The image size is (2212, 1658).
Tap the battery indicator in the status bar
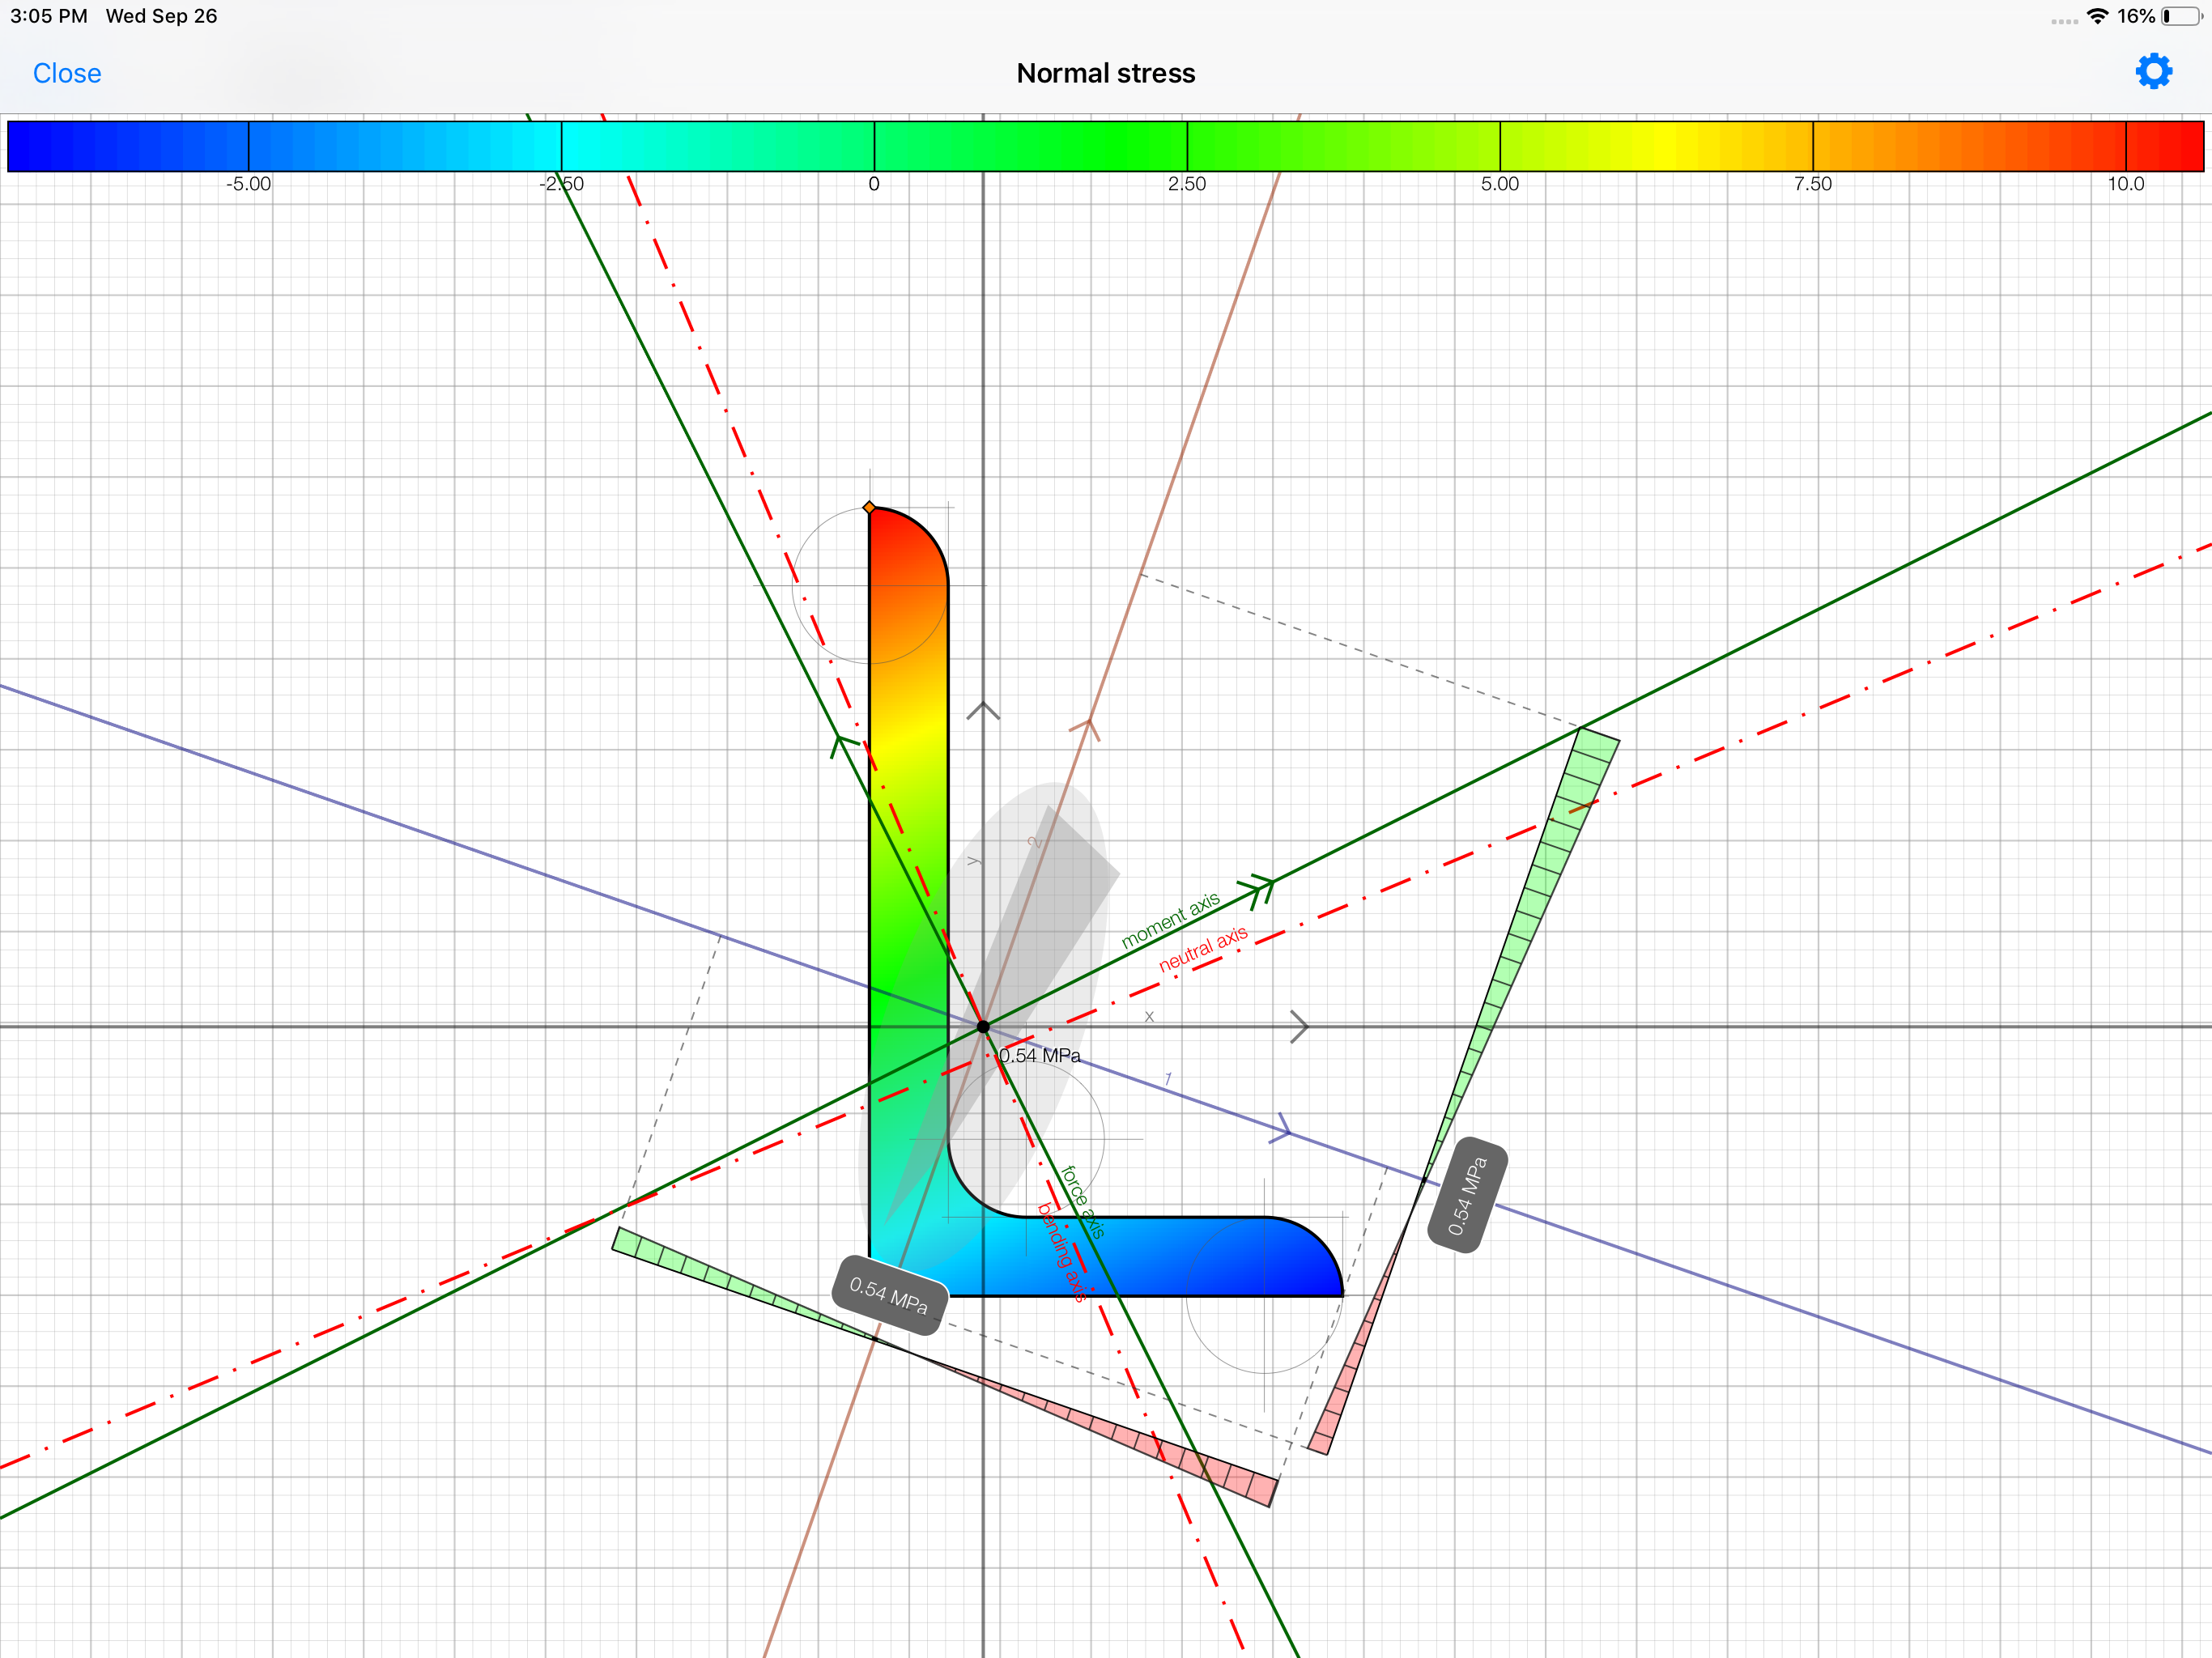point(2181,16)
